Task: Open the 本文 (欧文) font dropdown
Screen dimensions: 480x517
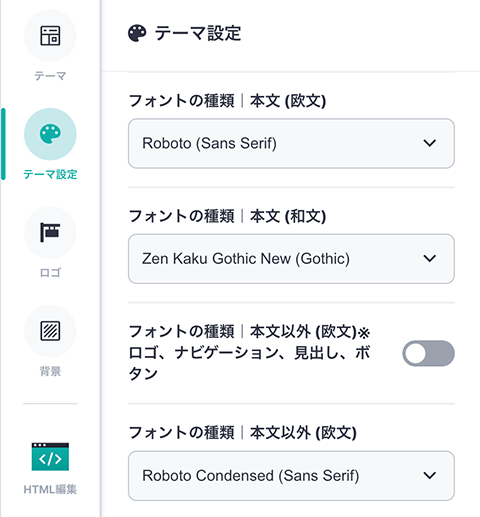Action: [291, 143]
